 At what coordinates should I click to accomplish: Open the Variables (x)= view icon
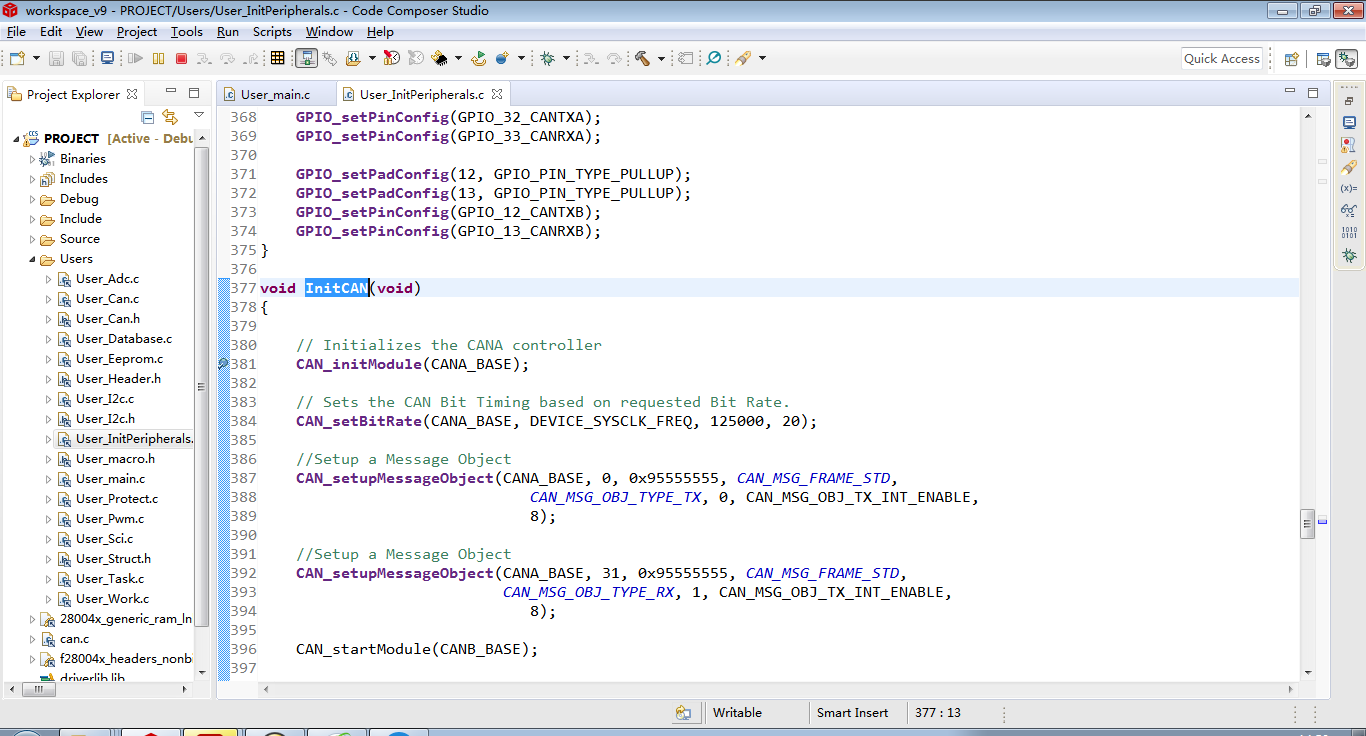(x=1349, y=188)
